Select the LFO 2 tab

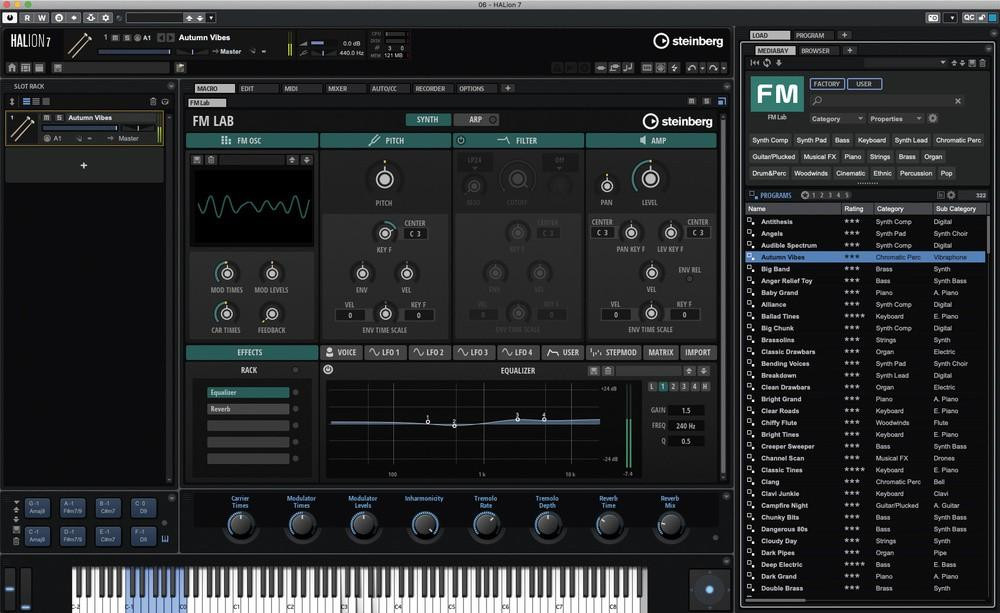tap(432, 352)
